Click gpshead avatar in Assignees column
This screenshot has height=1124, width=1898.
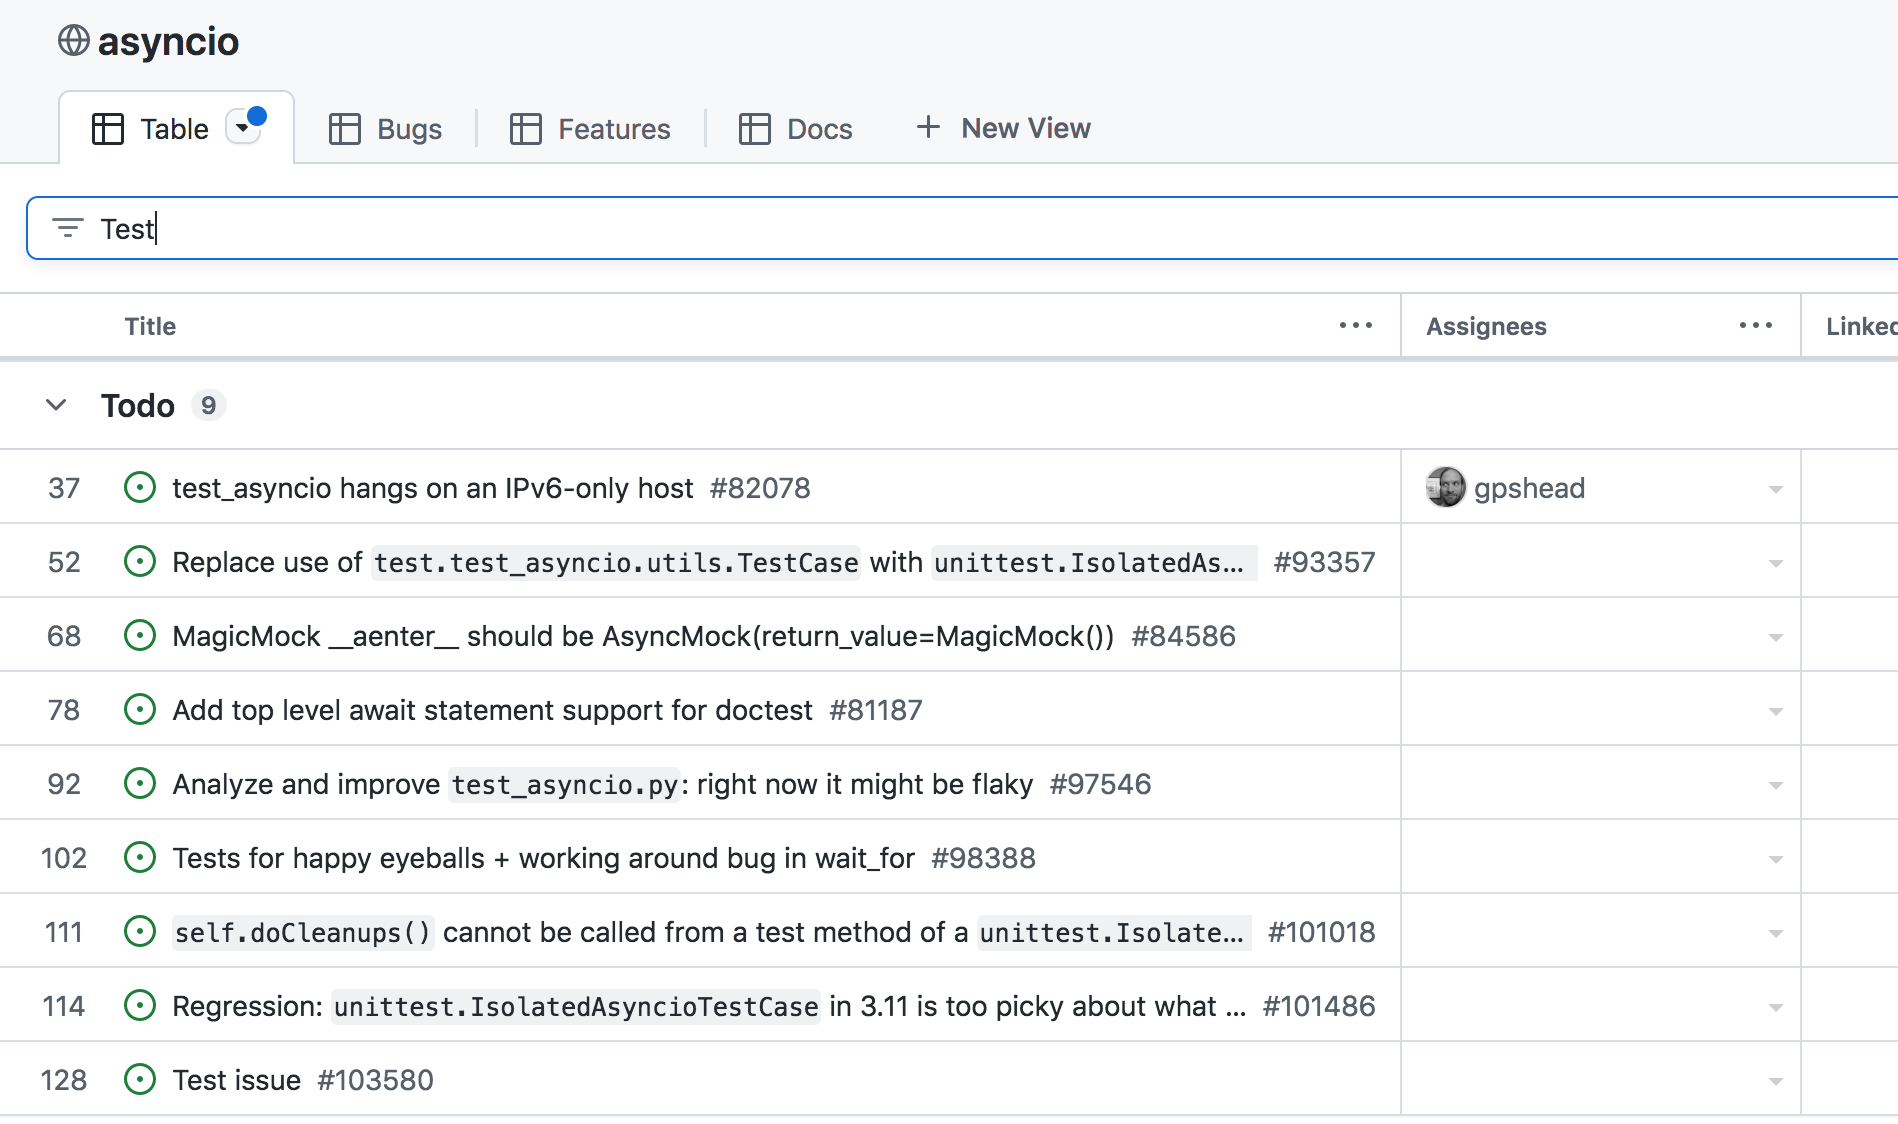click(x=1445, y=488)
